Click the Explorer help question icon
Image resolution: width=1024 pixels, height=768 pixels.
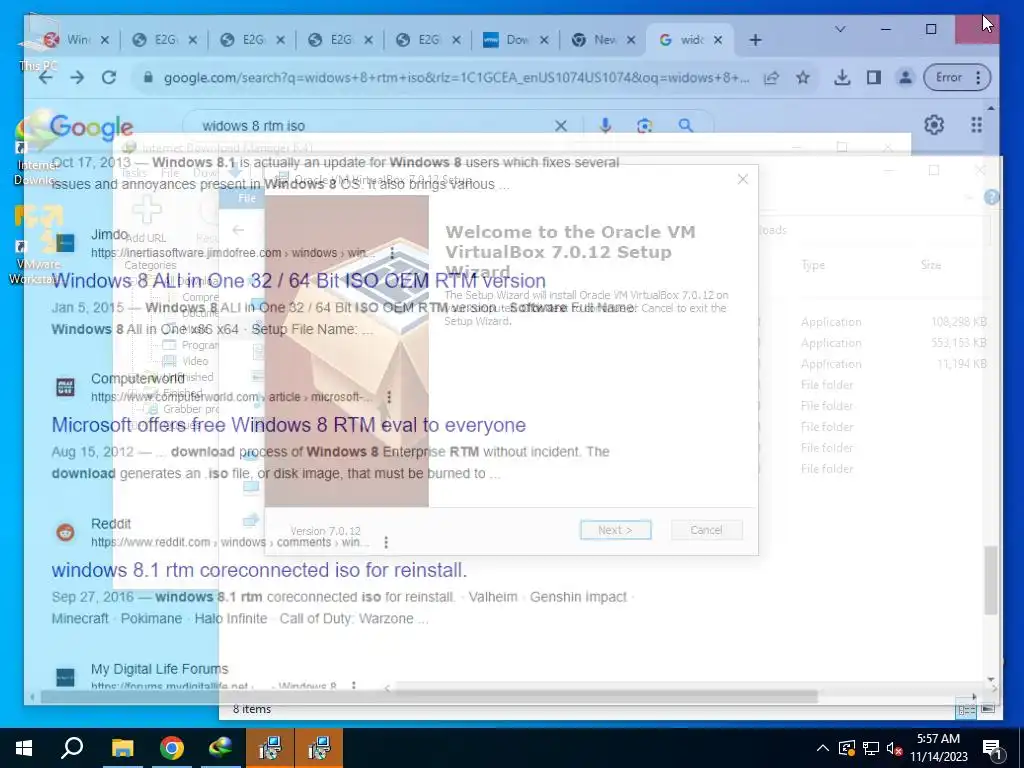tap(991, 197)
